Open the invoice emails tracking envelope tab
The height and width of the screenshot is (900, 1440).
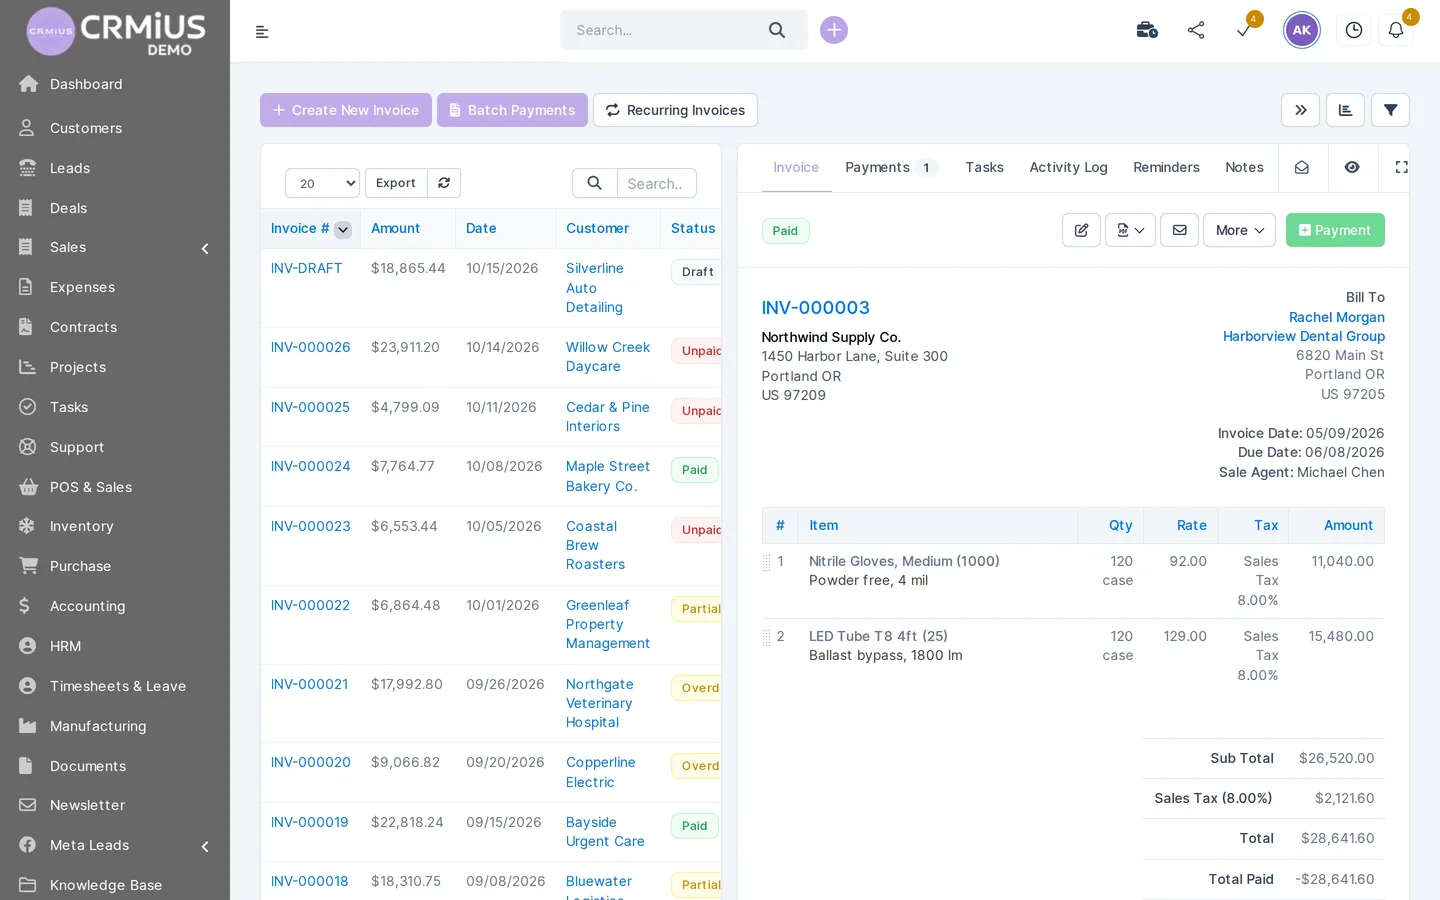(1302, 167)
